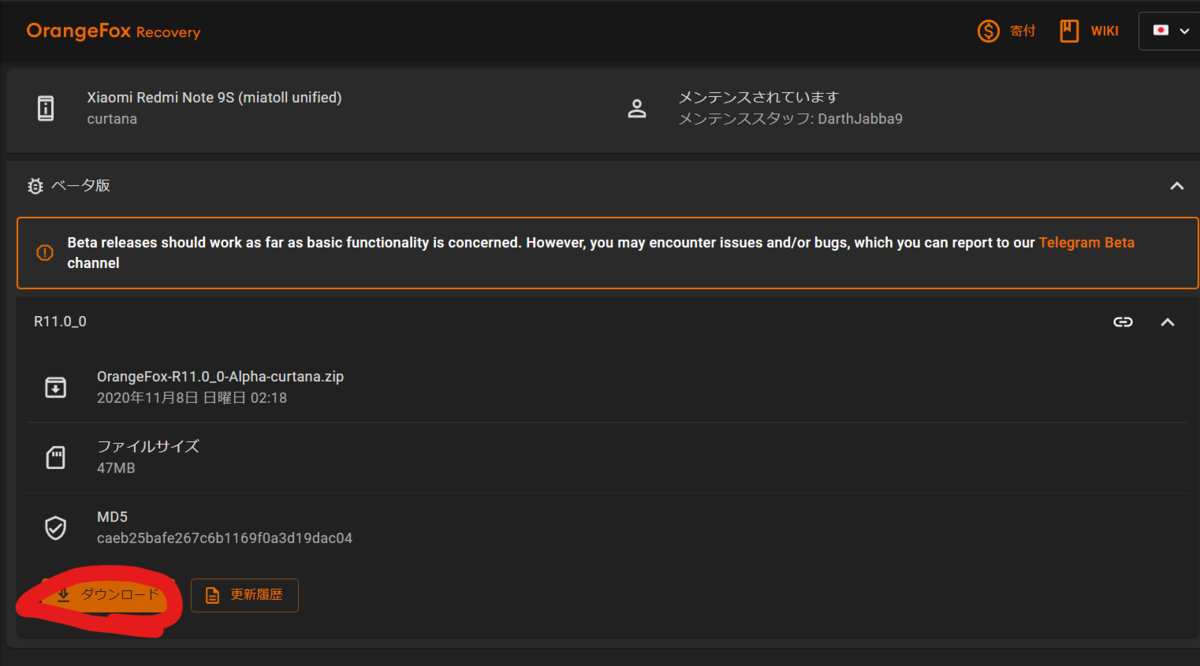Click the dollar coin donate icon

tap(988, 31)
